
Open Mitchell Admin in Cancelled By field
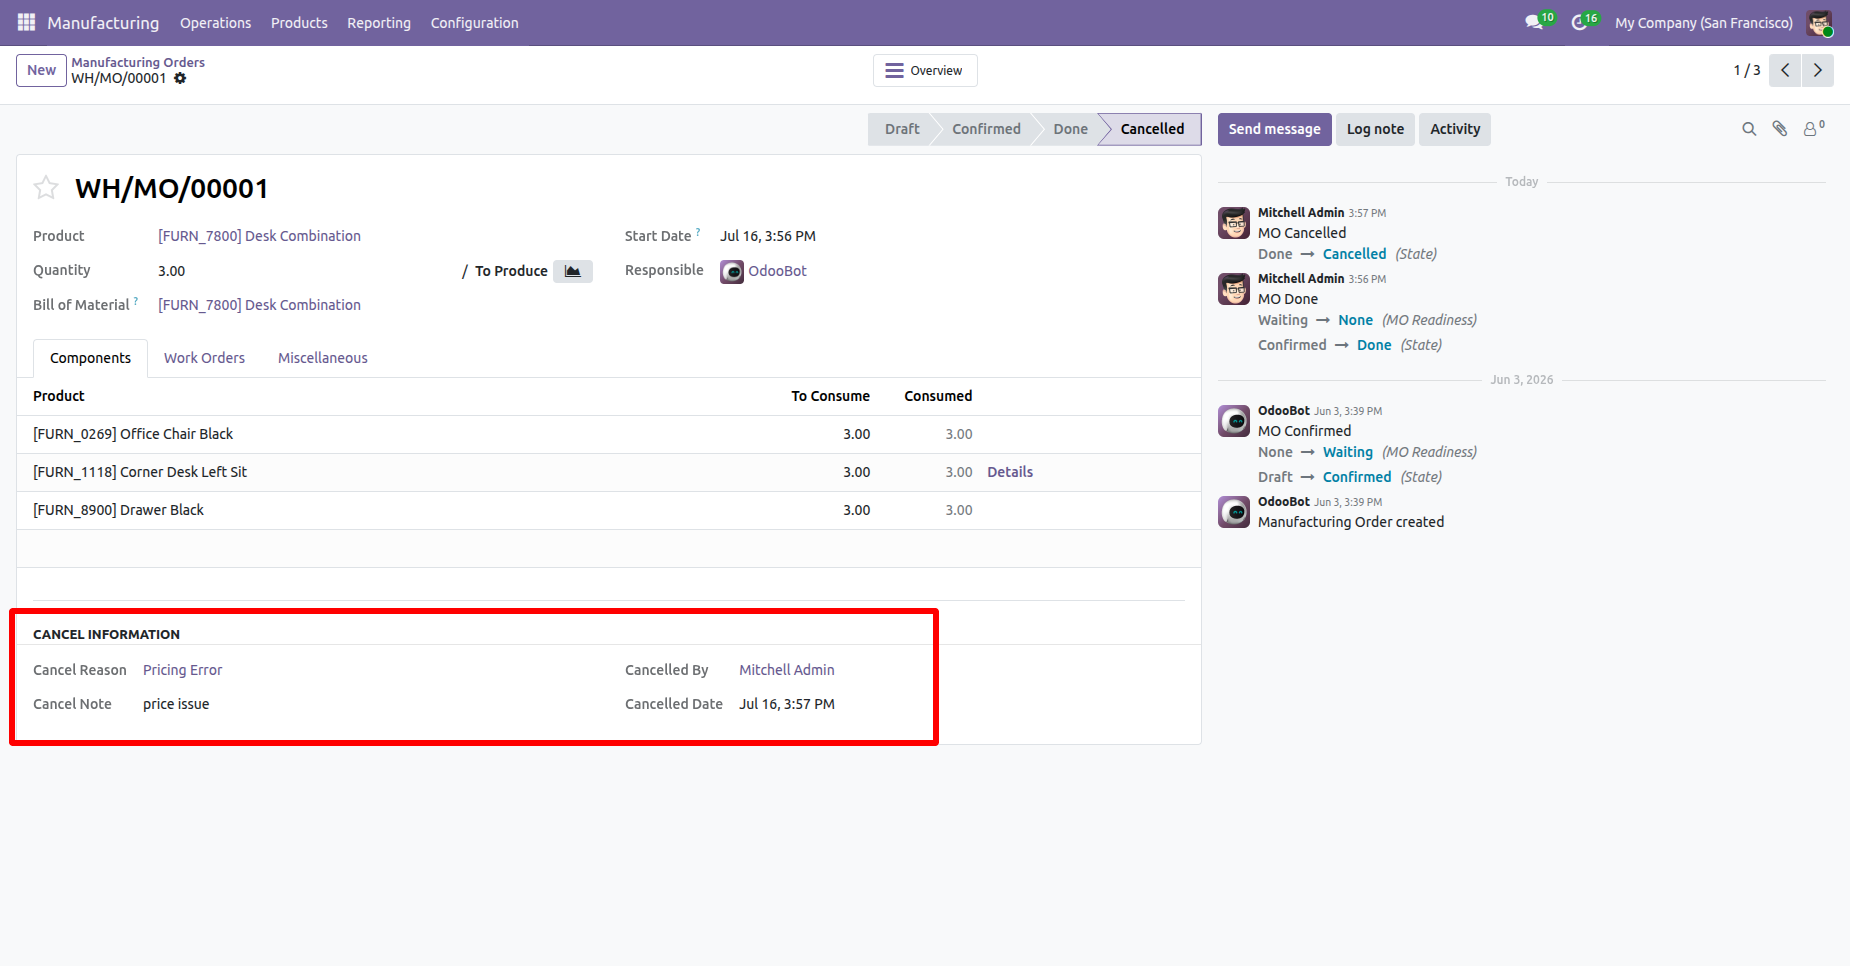point(787,670)
